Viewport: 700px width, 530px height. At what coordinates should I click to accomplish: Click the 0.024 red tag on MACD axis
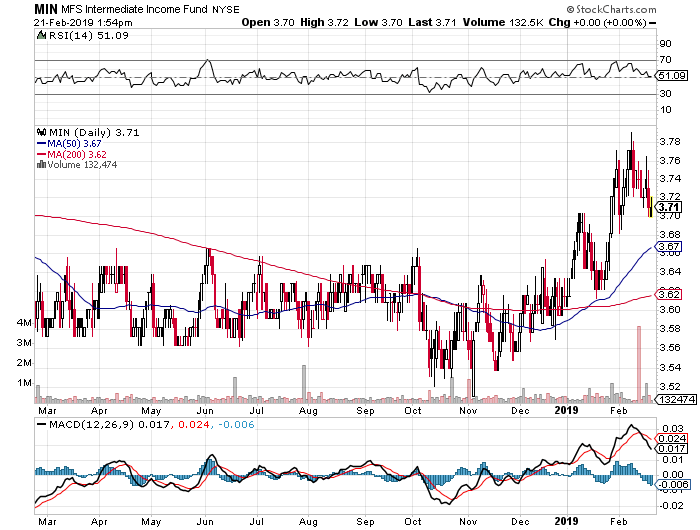pyautogui.click(x=672, y=438)
